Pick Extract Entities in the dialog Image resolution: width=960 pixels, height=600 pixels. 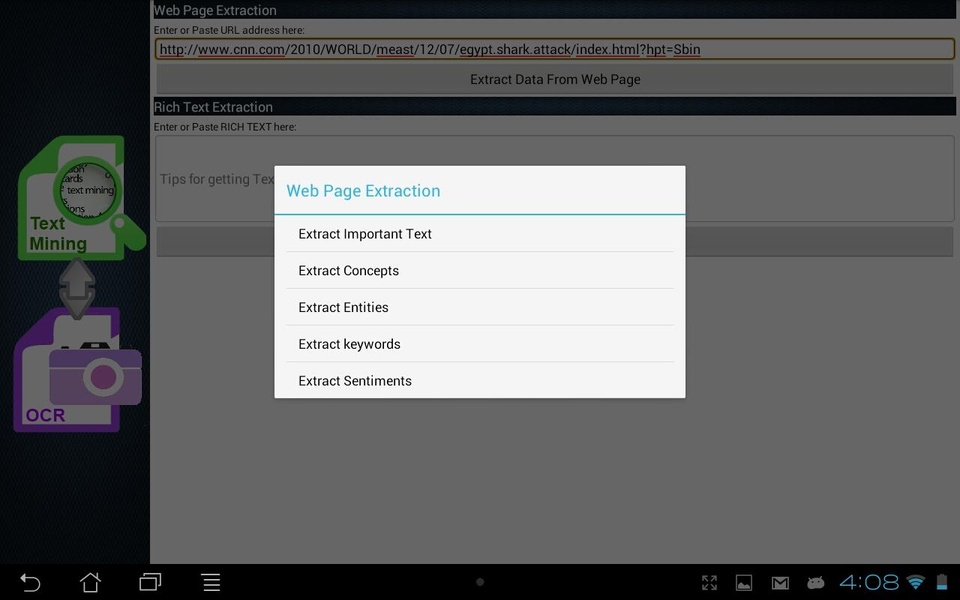[x=480, y=307]
